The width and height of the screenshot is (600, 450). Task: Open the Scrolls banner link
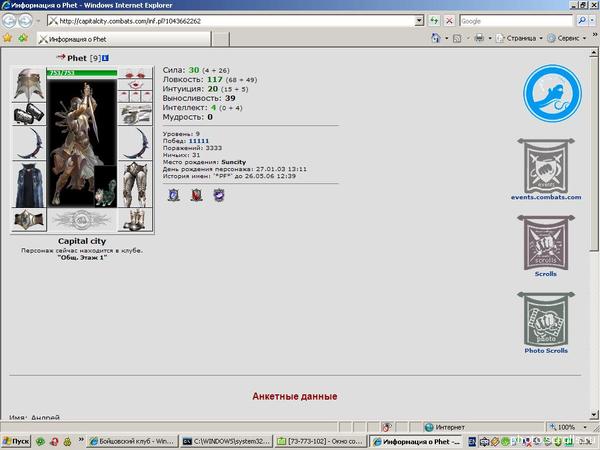(x=546, y=246)
